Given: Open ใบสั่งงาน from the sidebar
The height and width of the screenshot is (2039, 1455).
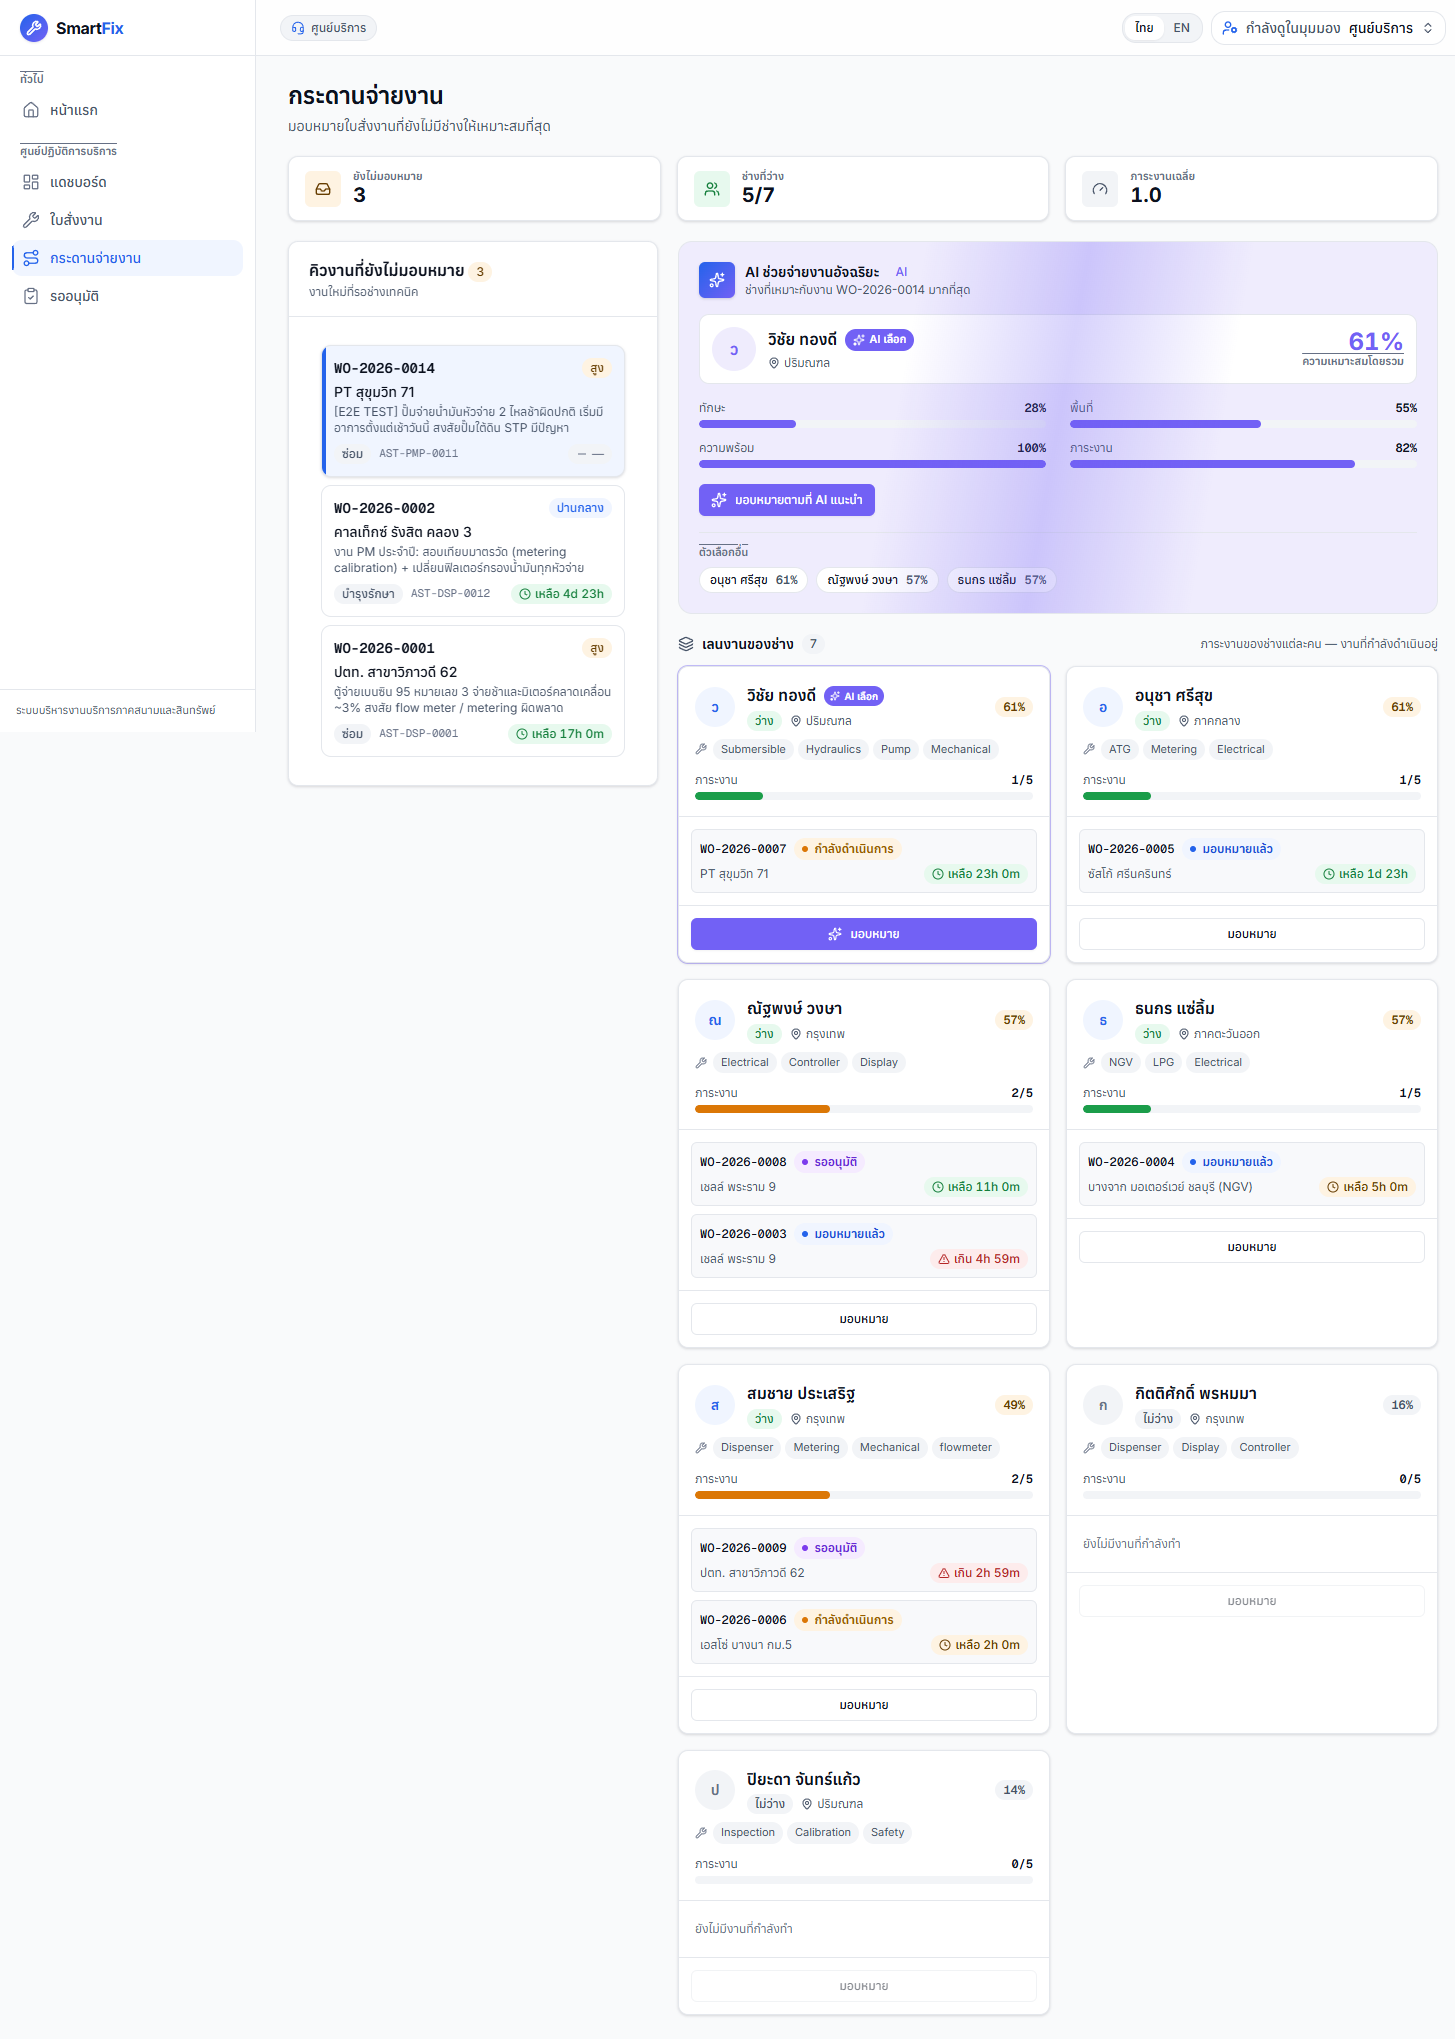Looking at the screenshot, I should click(127, 220).
